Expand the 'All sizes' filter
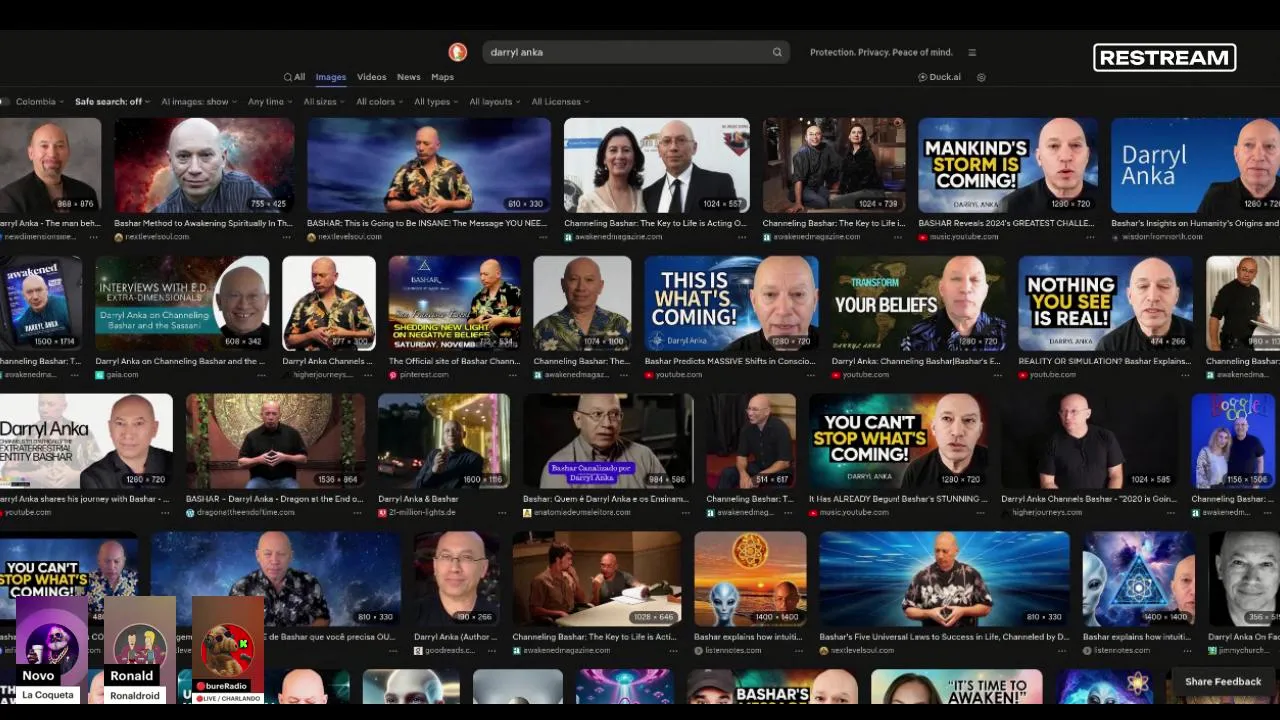The image size is (1280, 720). [x=325, y=102]
